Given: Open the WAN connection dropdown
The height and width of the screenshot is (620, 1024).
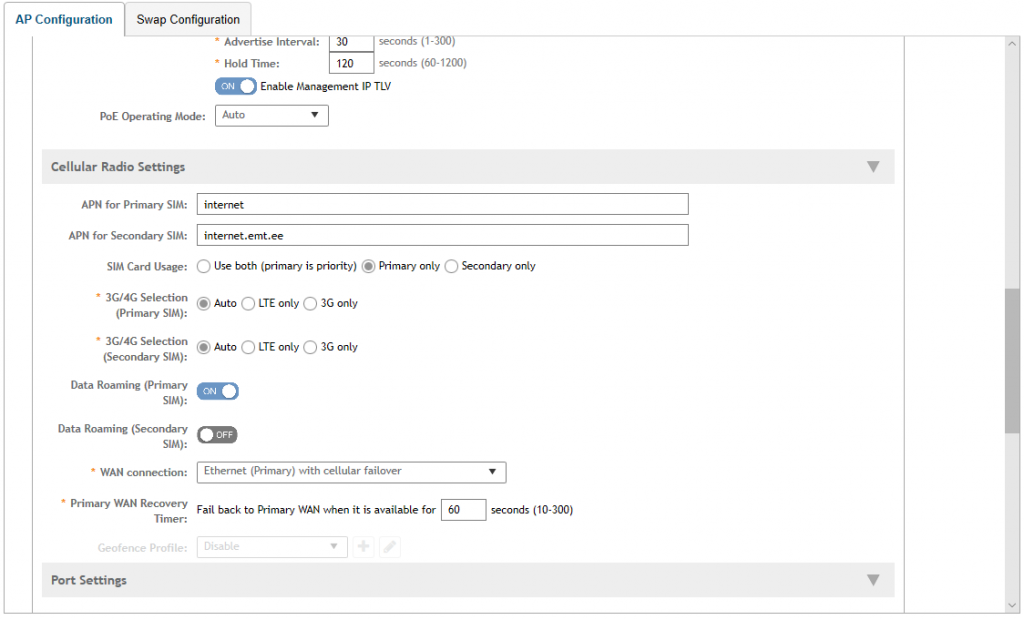Looking at the screenshot, I should (x=351, y=471).
